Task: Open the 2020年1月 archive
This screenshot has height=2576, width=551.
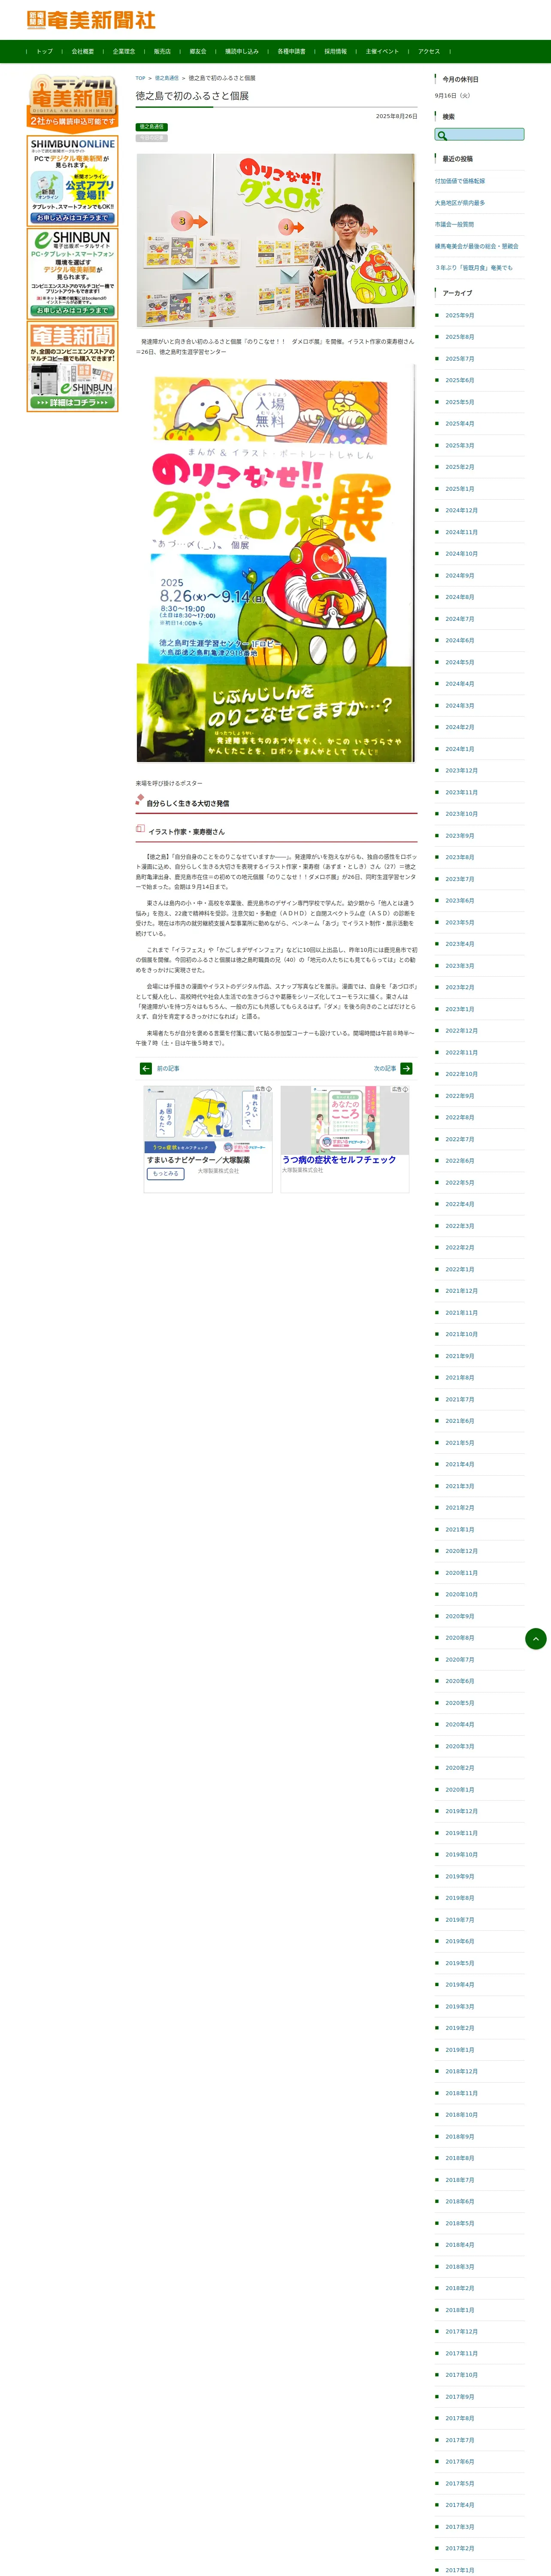Action: point(460,1790)
